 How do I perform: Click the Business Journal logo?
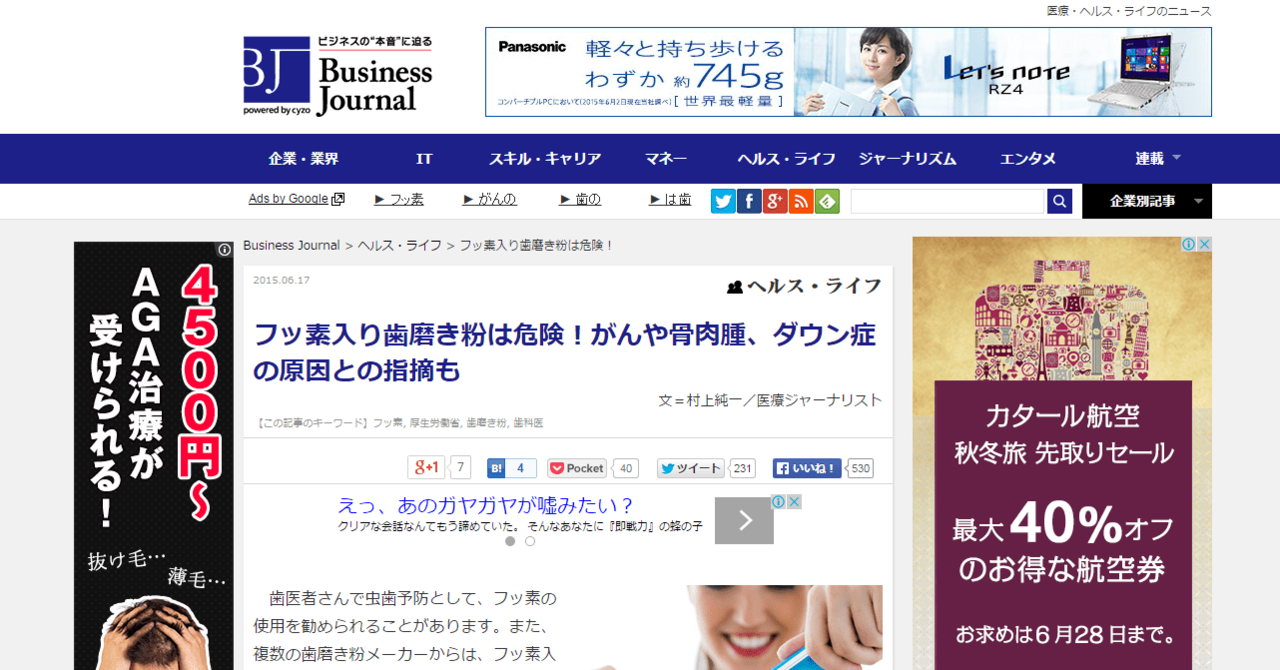[x=338, y=76]
